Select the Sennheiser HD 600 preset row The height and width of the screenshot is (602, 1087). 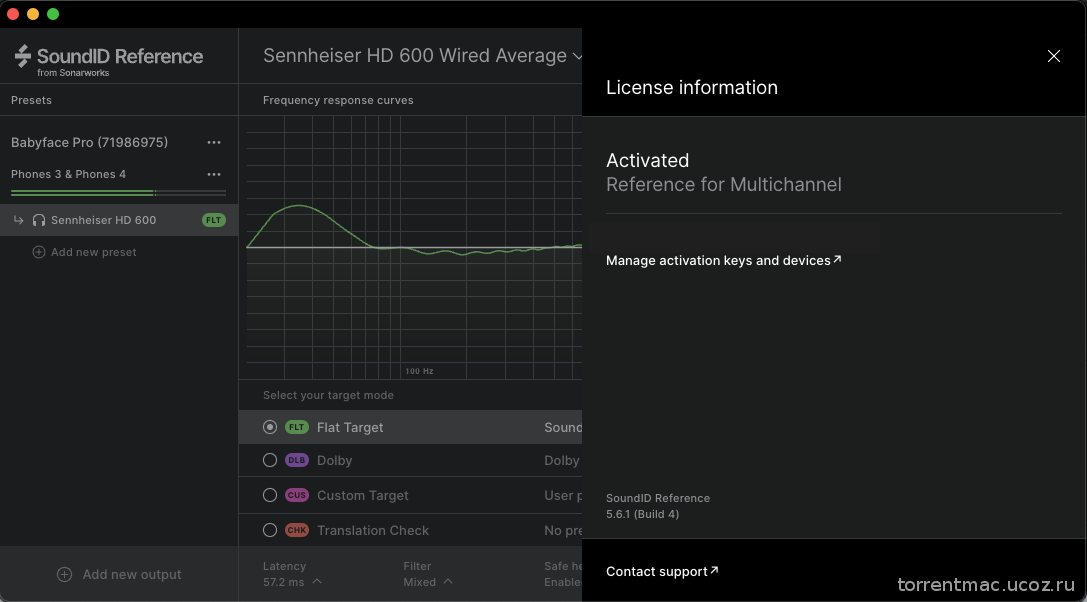point(119,220)
